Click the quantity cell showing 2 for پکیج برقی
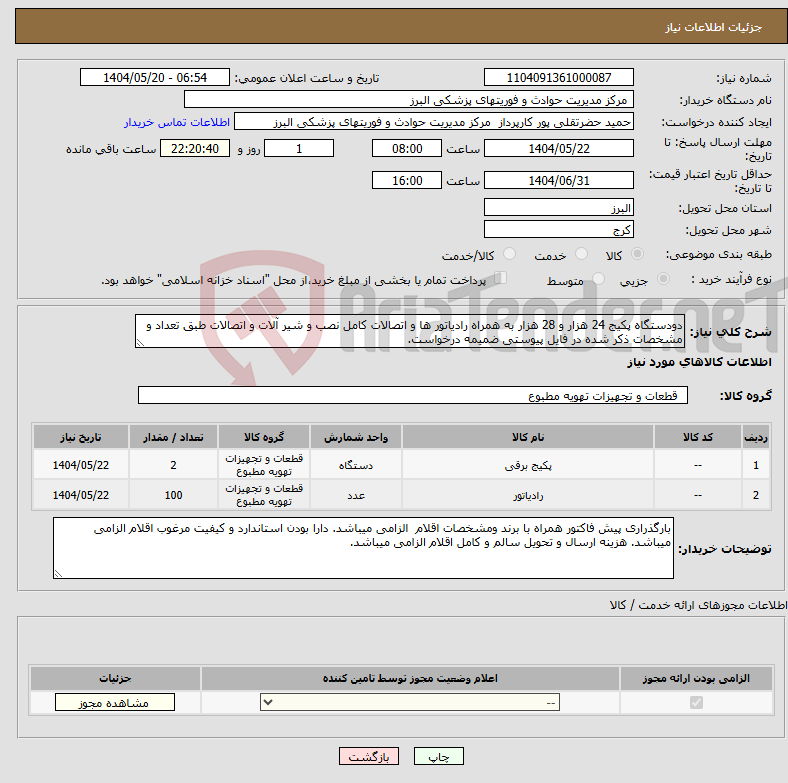 coord(173,465)
